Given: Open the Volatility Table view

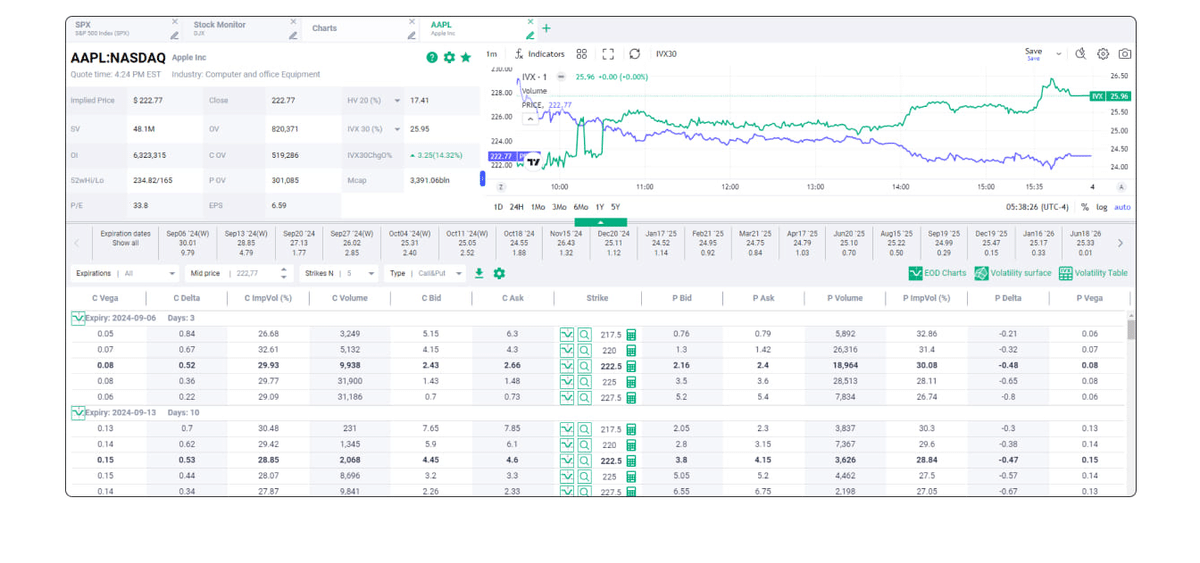Looking at the screenshot, I should (x=1093, y=273).
